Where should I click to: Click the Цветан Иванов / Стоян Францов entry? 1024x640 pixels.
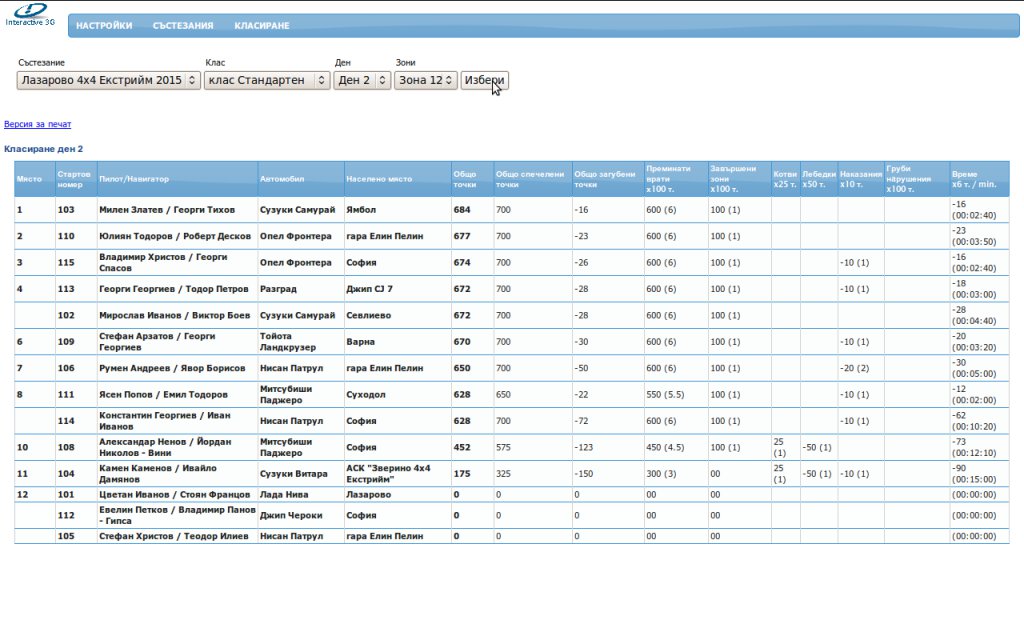click(x=175, y=494)
